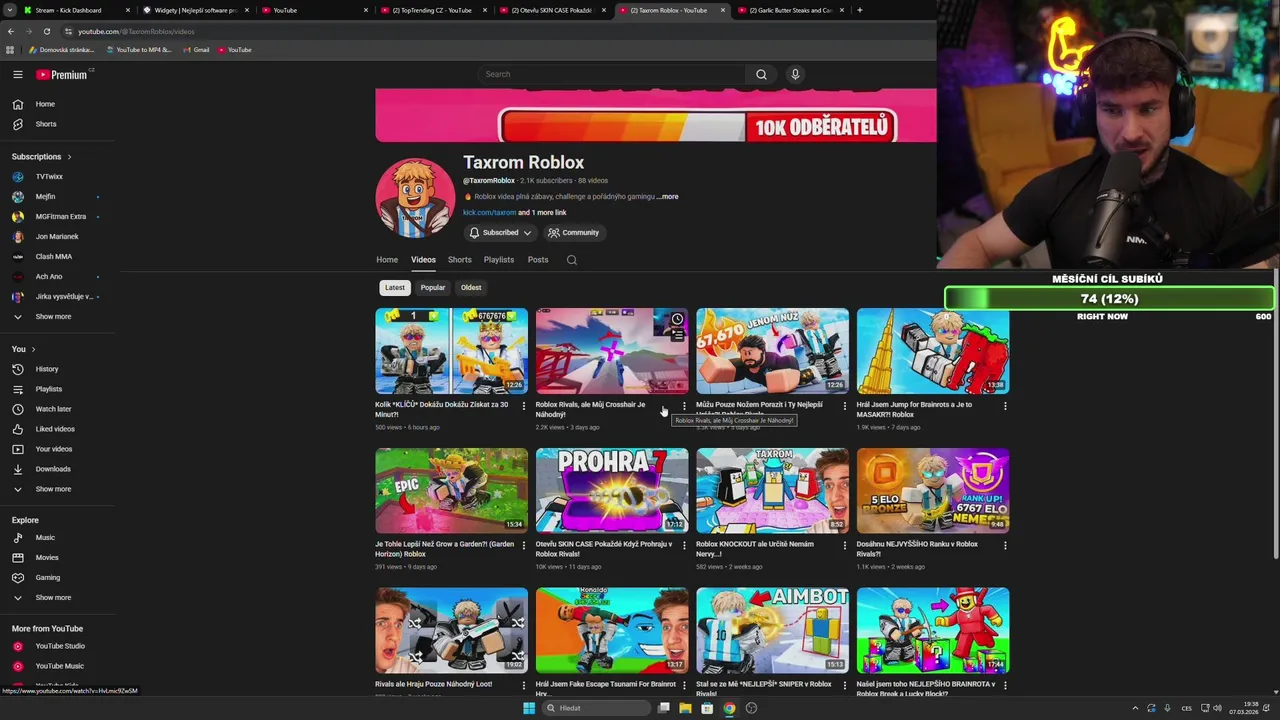
Task: Open Subscribed notification dropdown
Action: pos(500,233)
